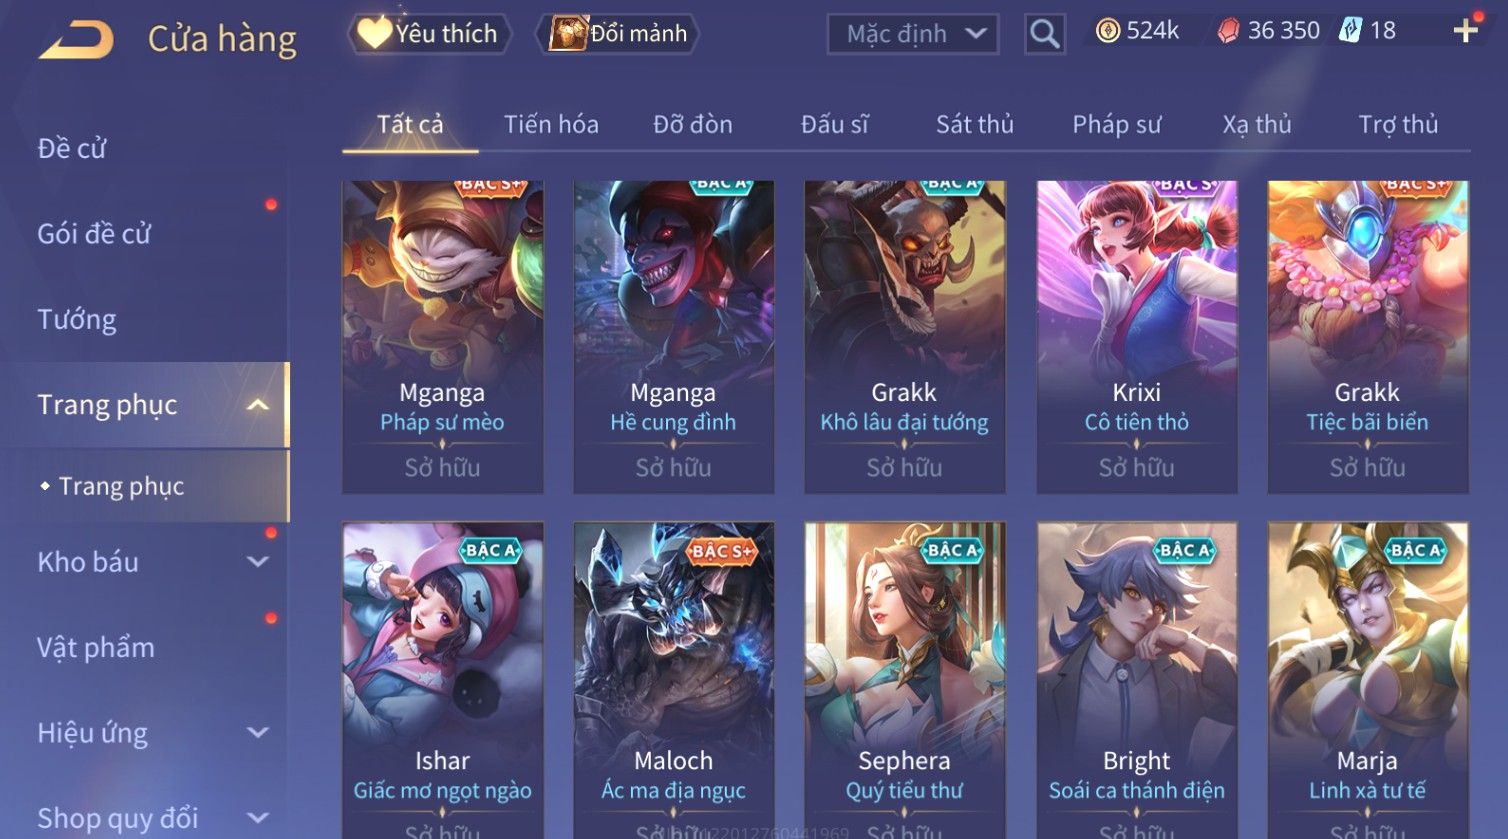1508x839 pixels.
Task: Tap the gold coin icon showing 524k
Action: click(x=1107, y=31)
